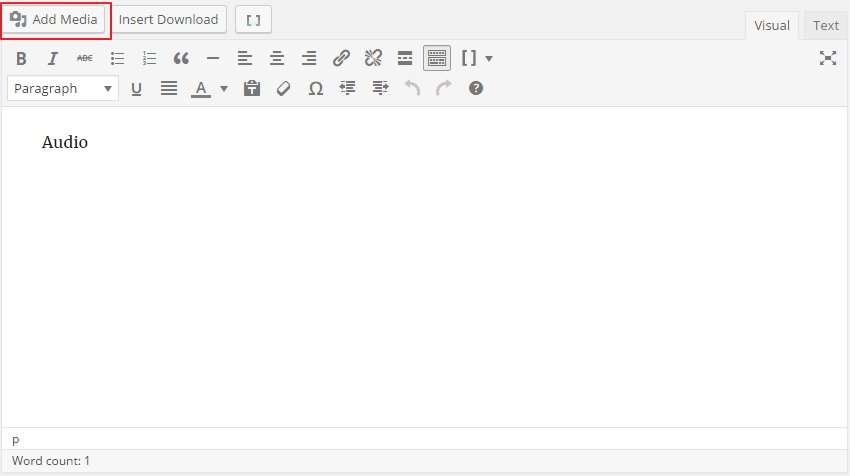Toggle the toolbar kitchen sink icon
Image resolution: width=850 pixels, height=476 pixels.
point(437,58)
